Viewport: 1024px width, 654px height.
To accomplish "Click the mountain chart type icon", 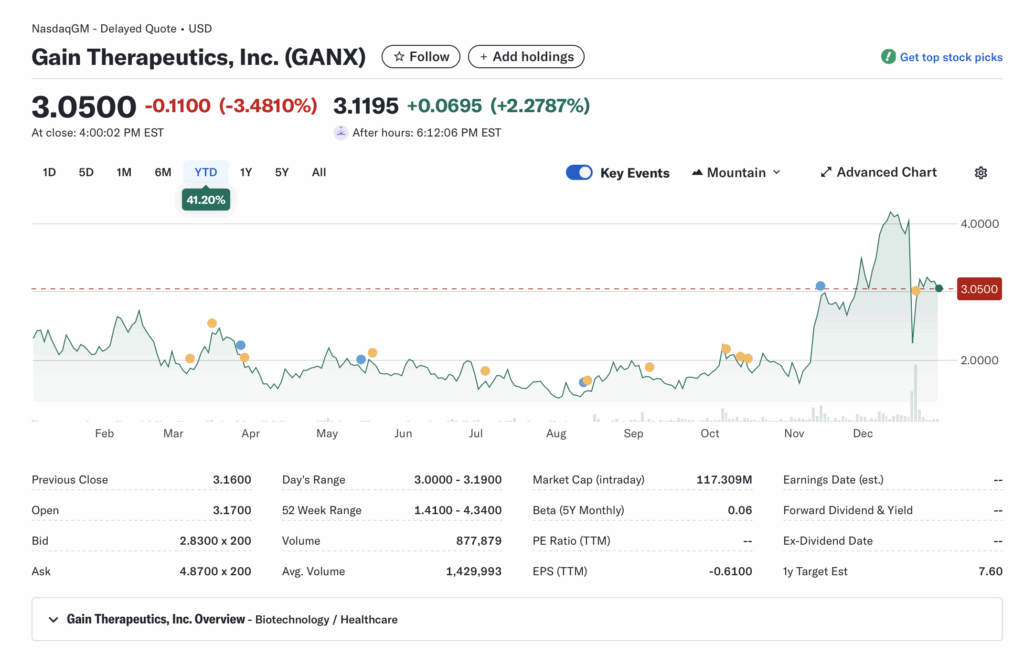I will pos(697,172).
